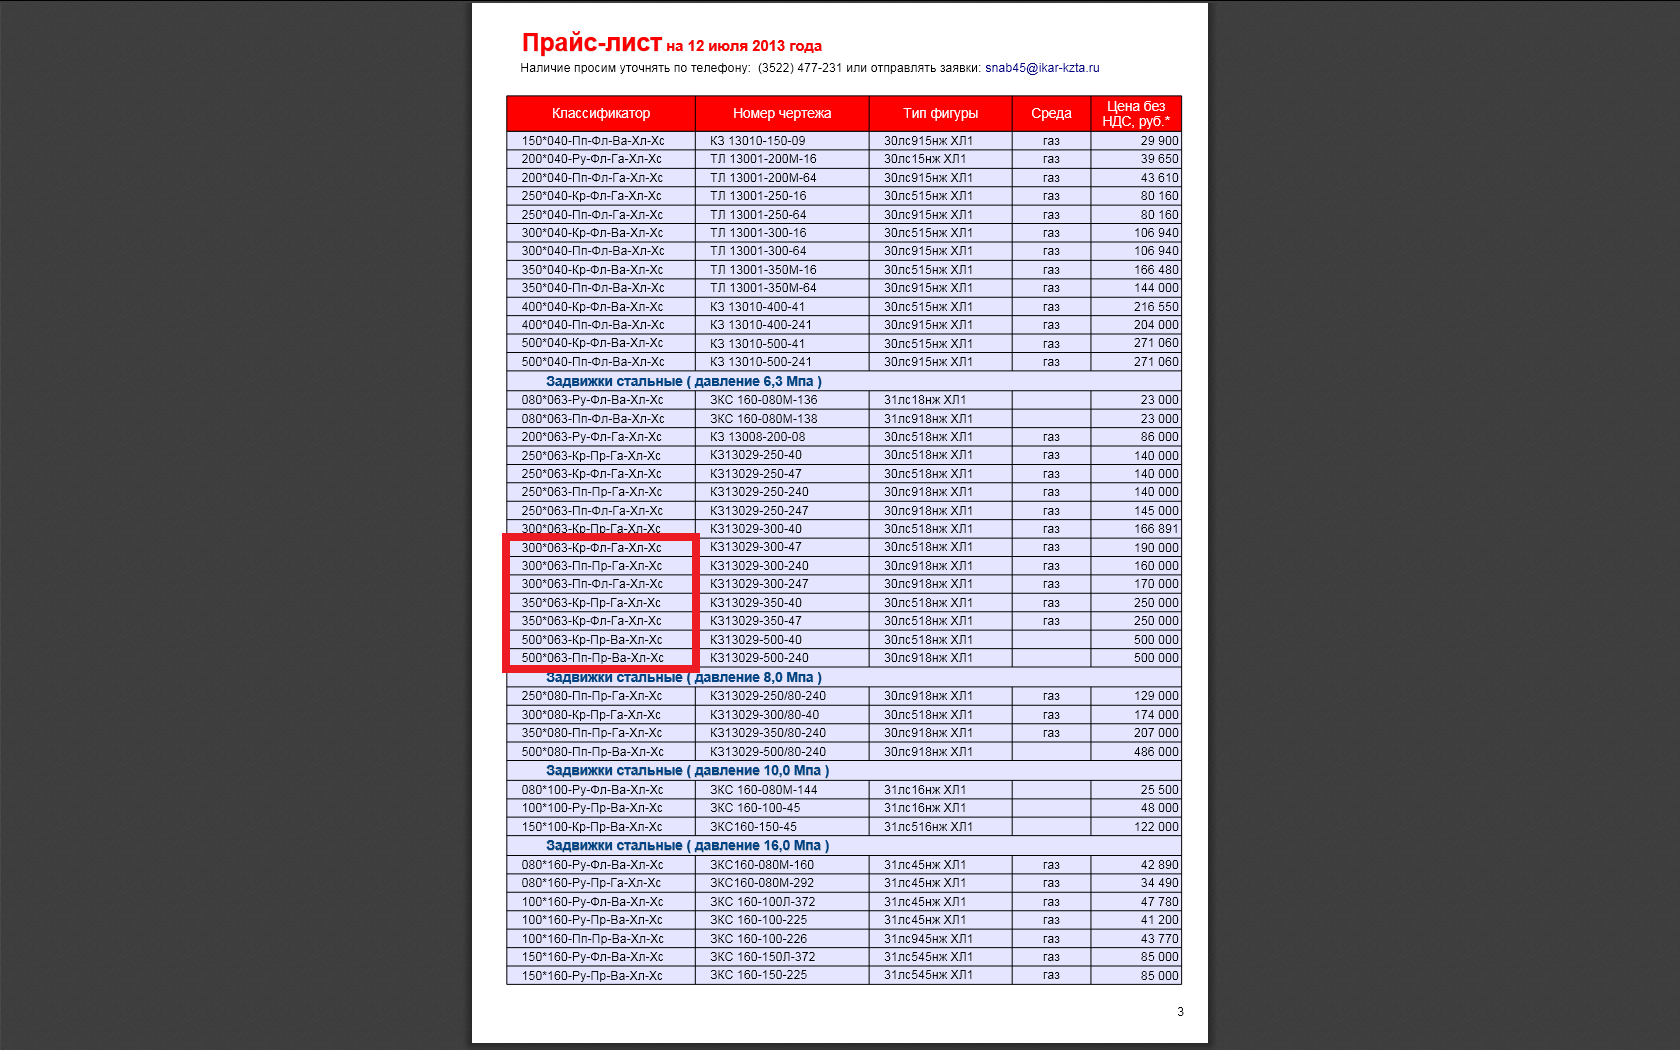
Task: Click the Цена без НДС header cell
Action: [x=1135, y=113]
